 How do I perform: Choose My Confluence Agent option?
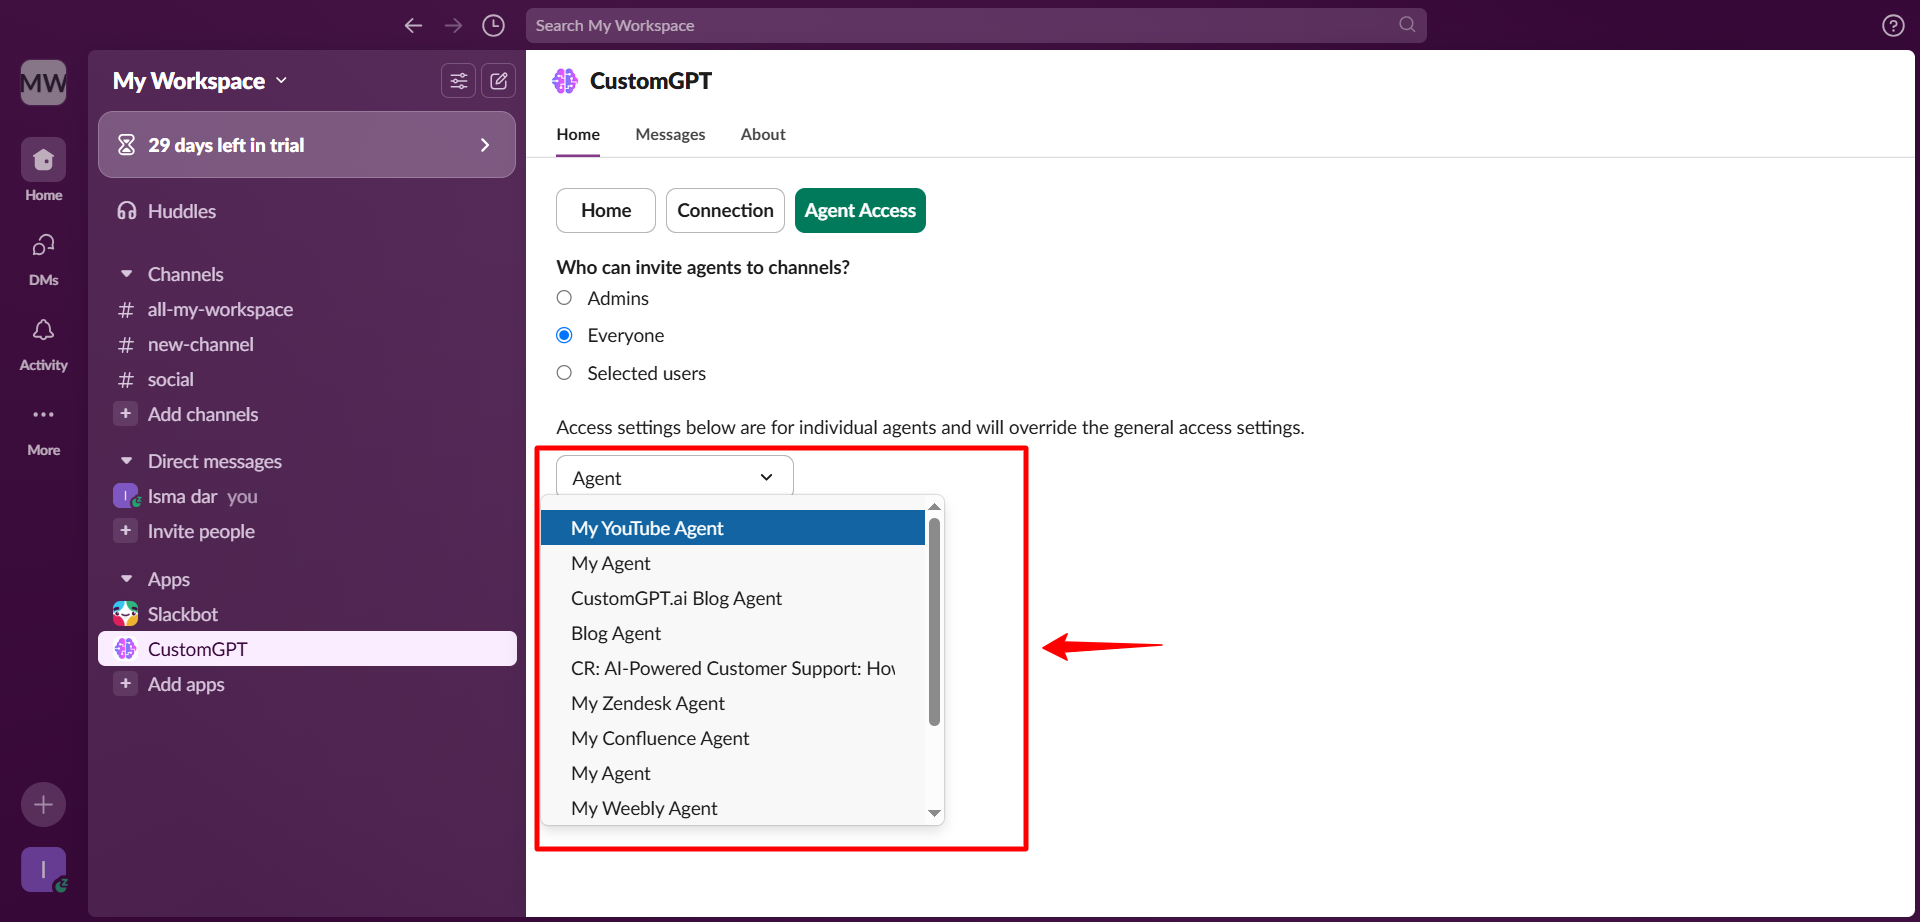point(733,738)
